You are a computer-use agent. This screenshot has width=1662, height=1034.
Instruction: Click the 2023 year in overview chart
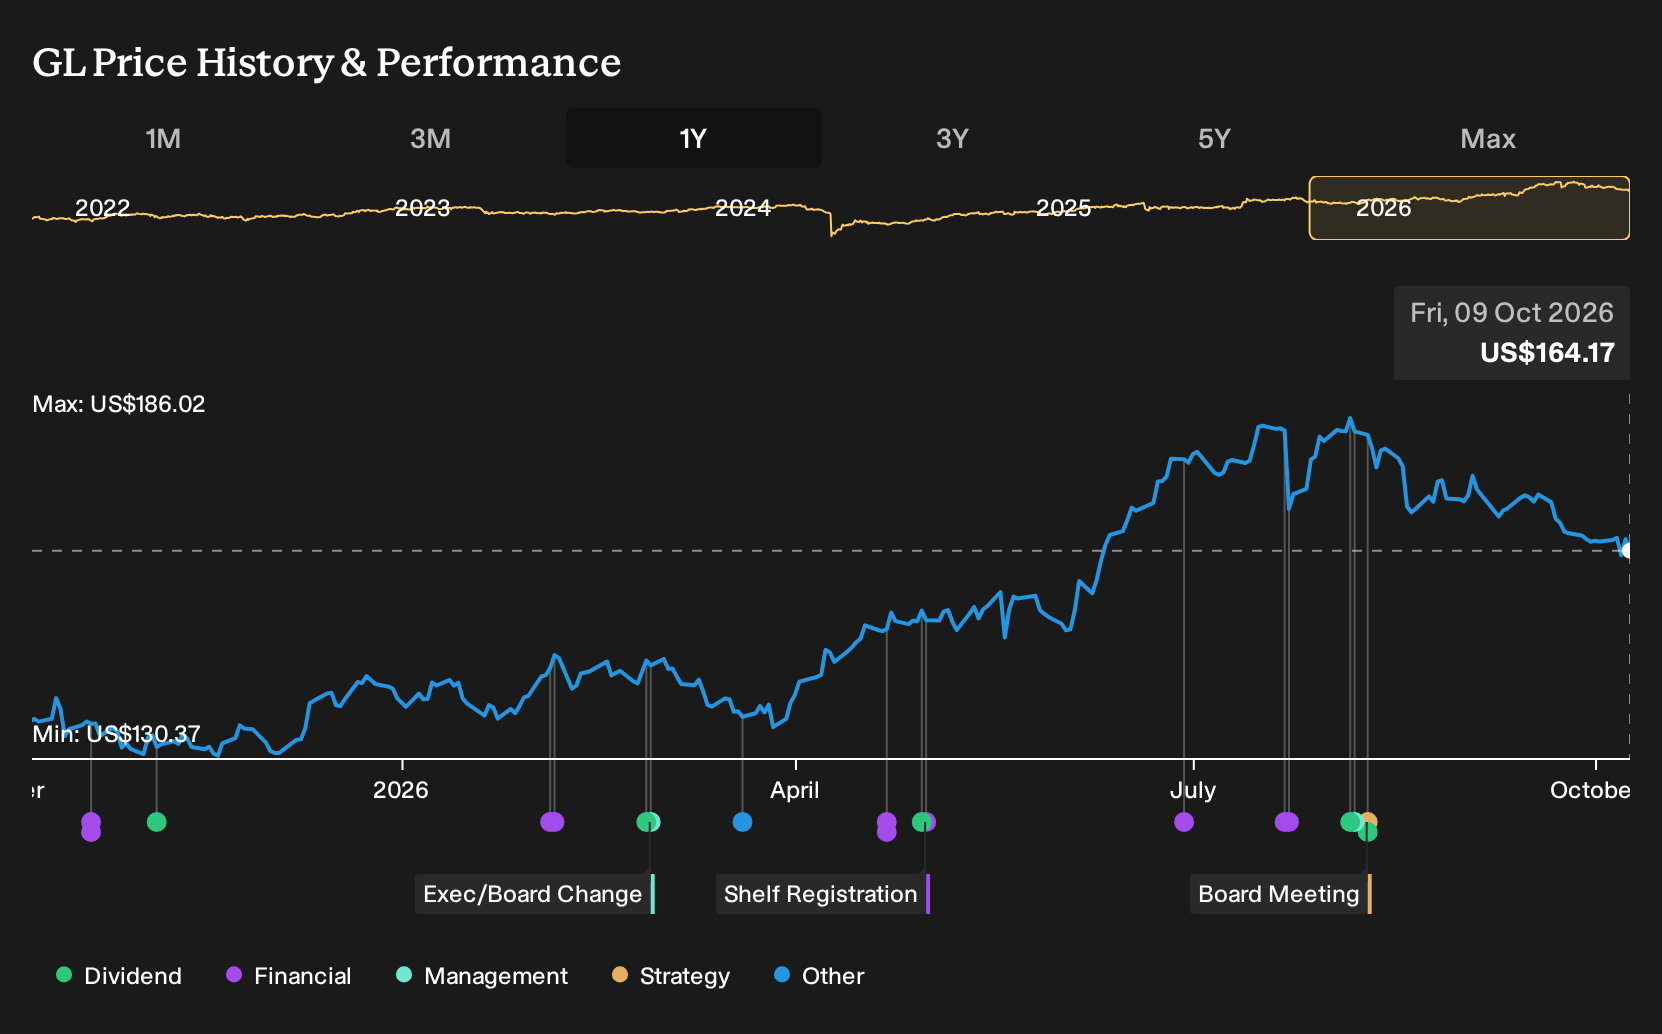[422, 208]
